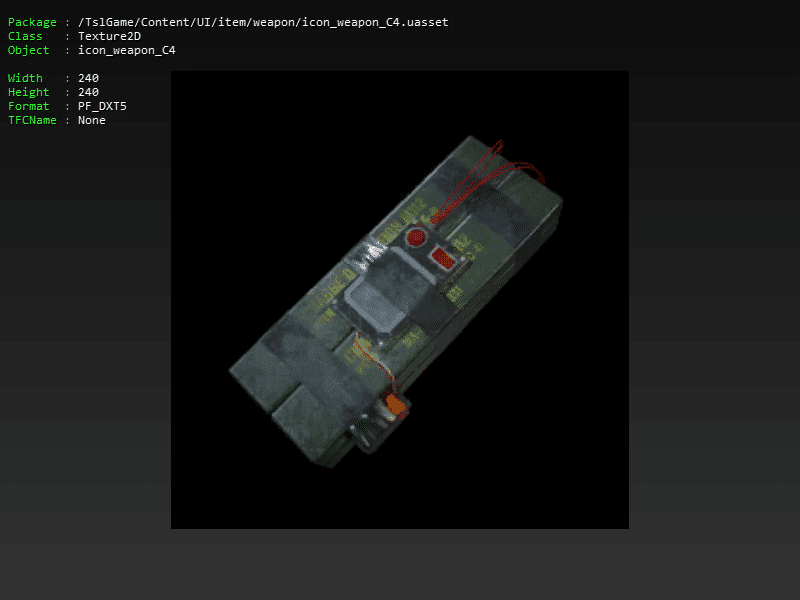Select the Texture2D class value
Image resolution: width=800 pixels, height=600 pixels.
point(109,36)
